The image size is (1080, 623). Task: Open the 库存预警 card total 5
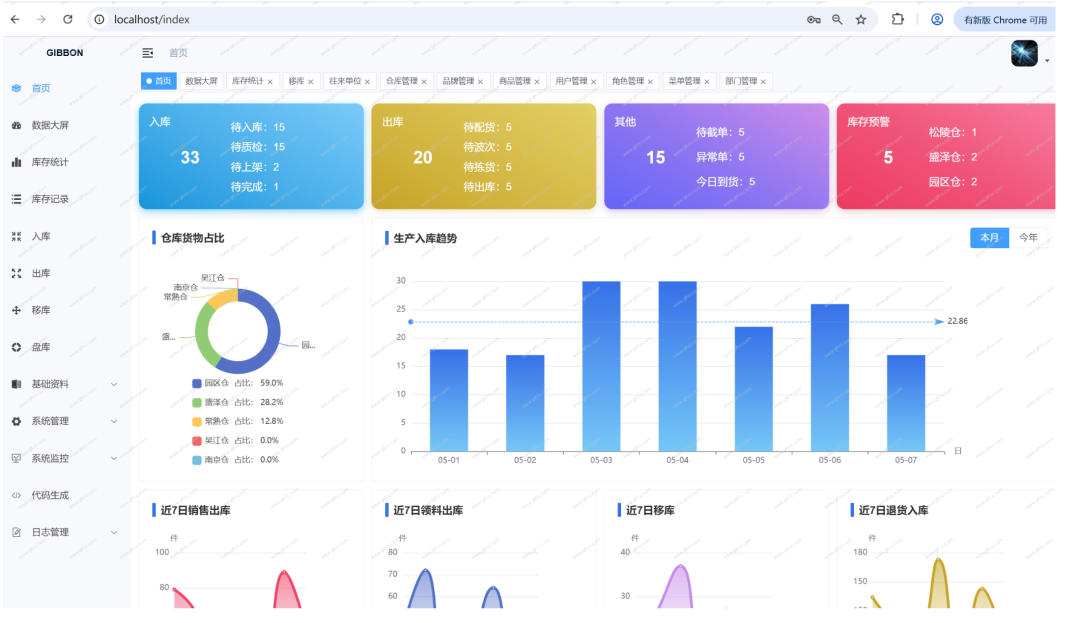(889, 158)
